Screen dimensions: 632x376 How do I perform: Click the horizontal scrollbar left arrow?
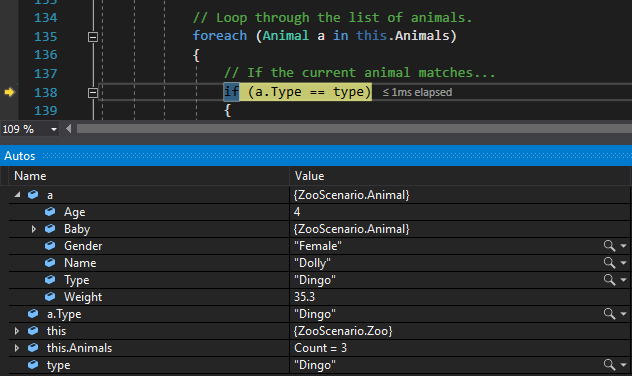(x=69, y=129)
